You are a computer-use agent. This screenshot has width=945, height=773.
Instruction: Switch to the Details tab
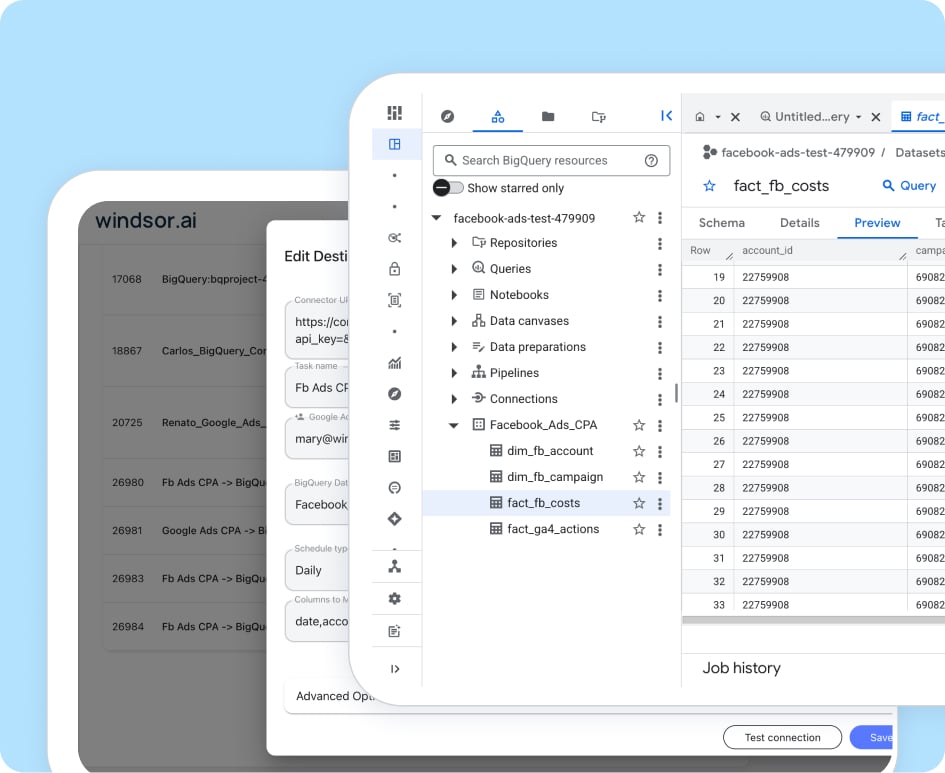(799, 223)
